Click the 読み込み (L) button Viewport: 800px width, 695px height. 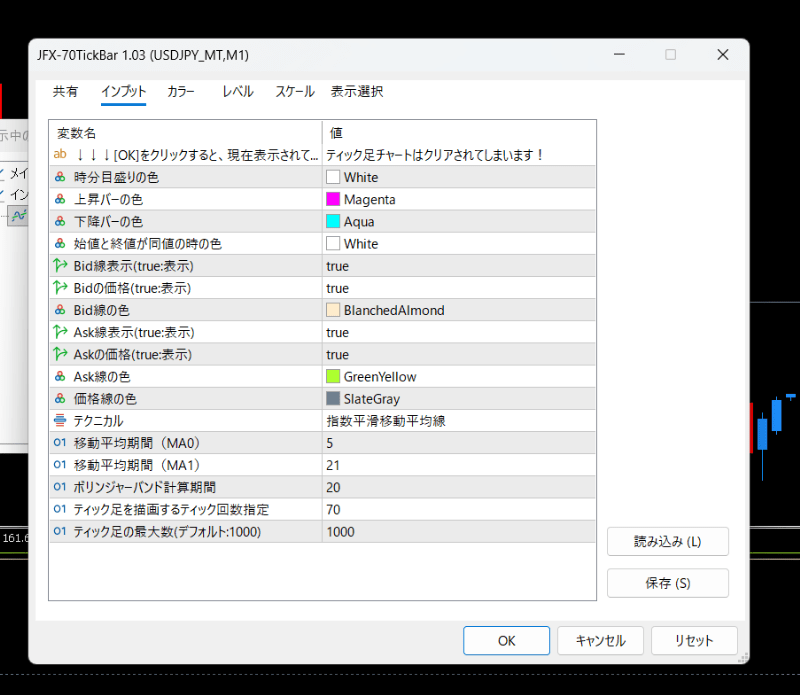coord(668,541)
